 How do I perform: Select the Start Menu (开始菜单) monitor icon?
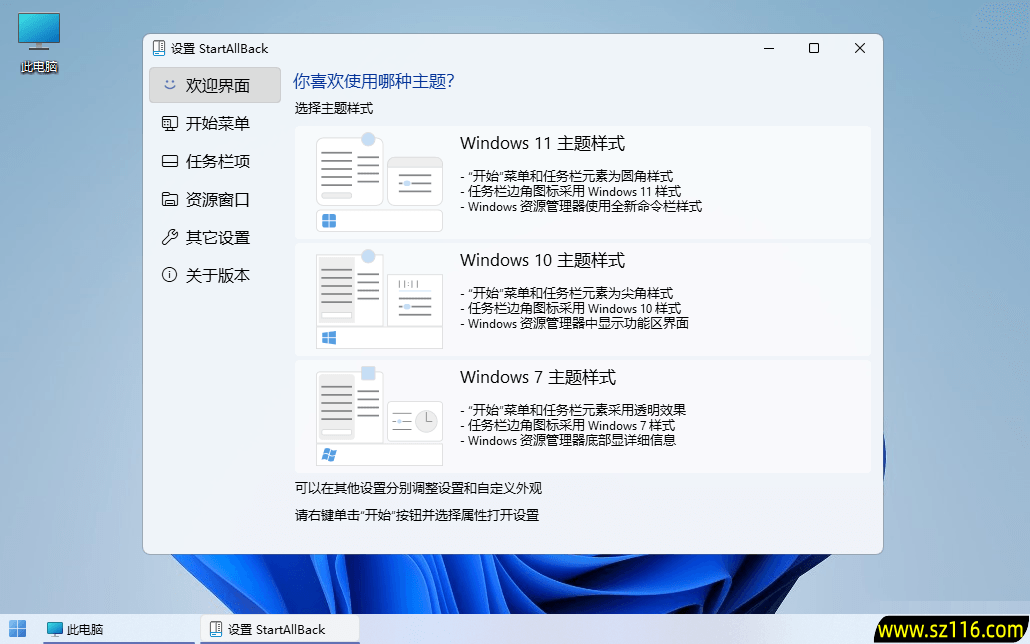tap(169, 123)
